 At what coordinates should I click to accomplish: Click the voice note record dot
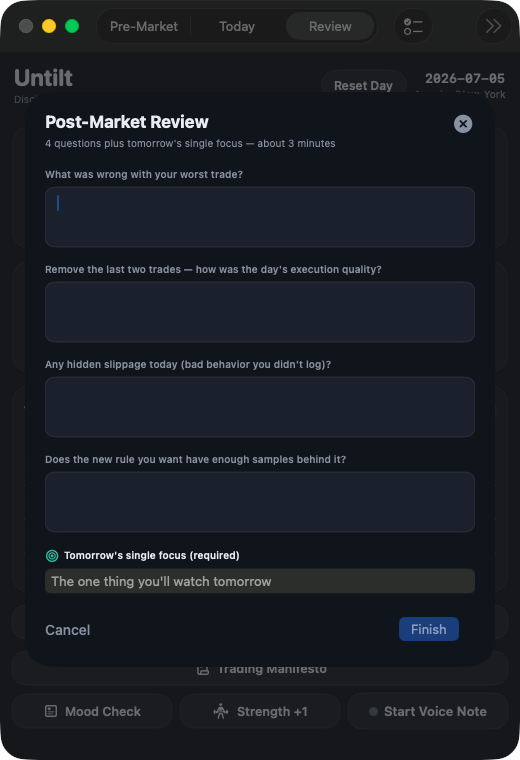tap(373, 711)
